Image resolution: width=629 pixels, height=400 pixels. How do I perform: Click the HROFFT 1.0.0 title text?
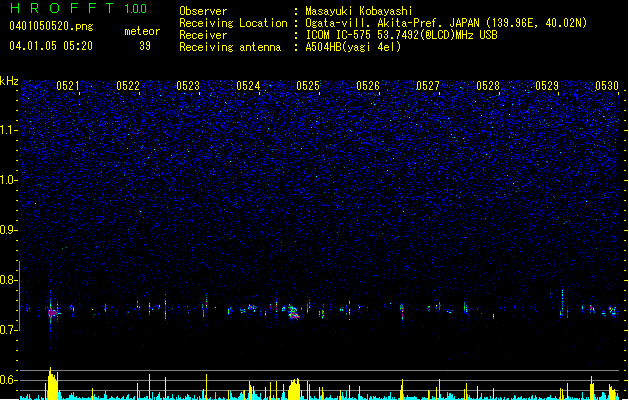(x=78, y=8)
